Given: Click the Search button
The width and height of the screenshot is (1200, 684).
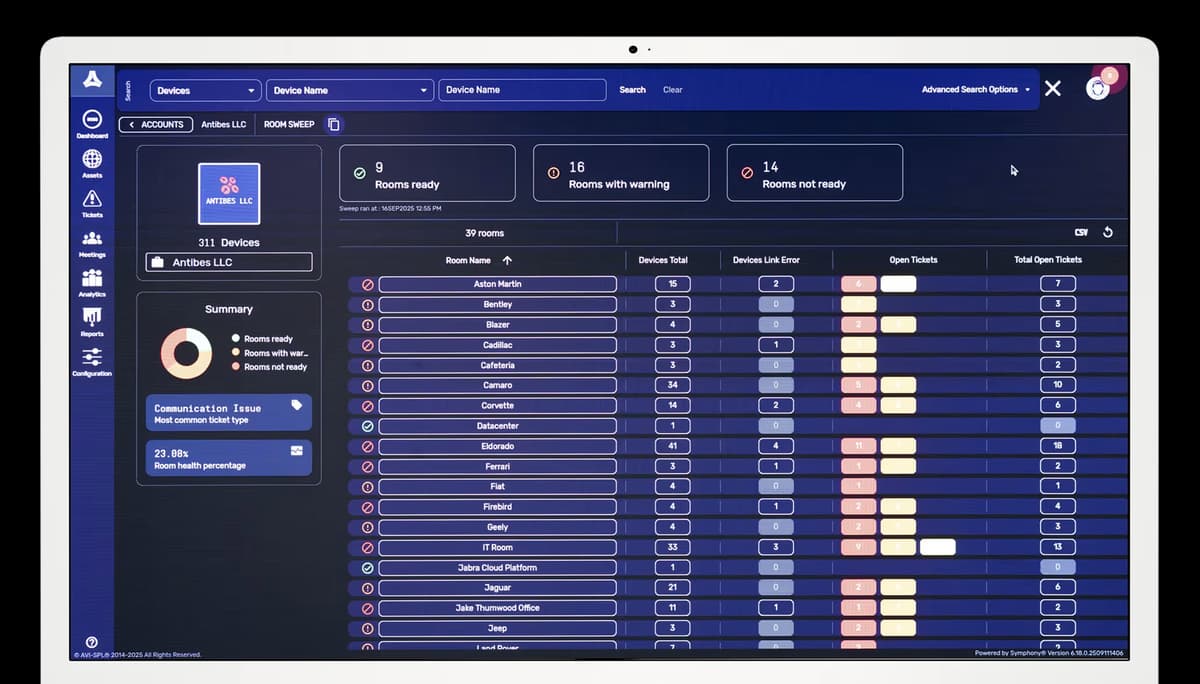Looking at the screenshot, I should point(632,90).
